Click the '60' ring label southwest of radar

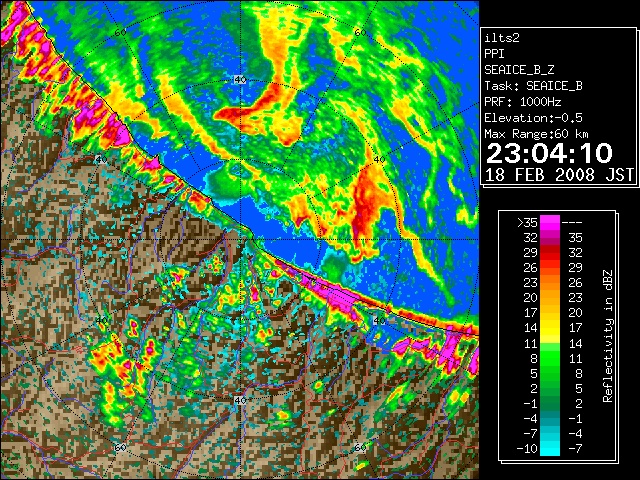[120, 447]
